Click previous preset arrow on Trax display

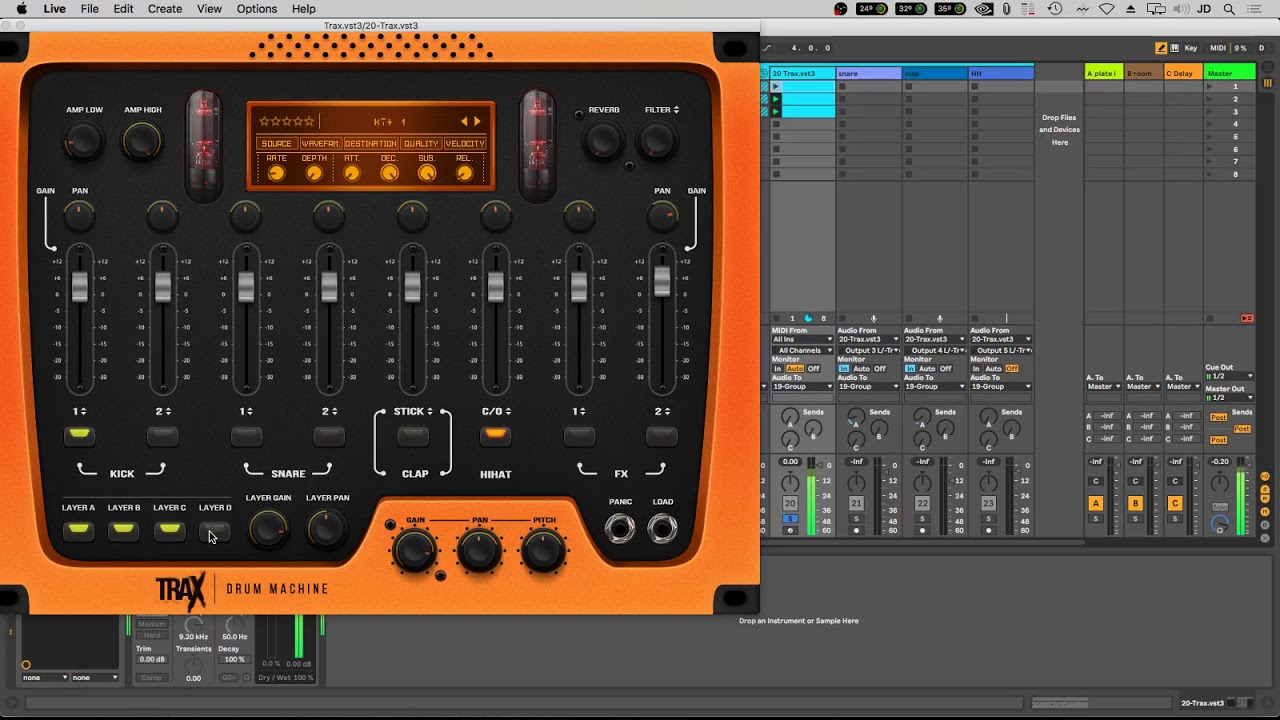pyautogui.click(x=464, y=121)
